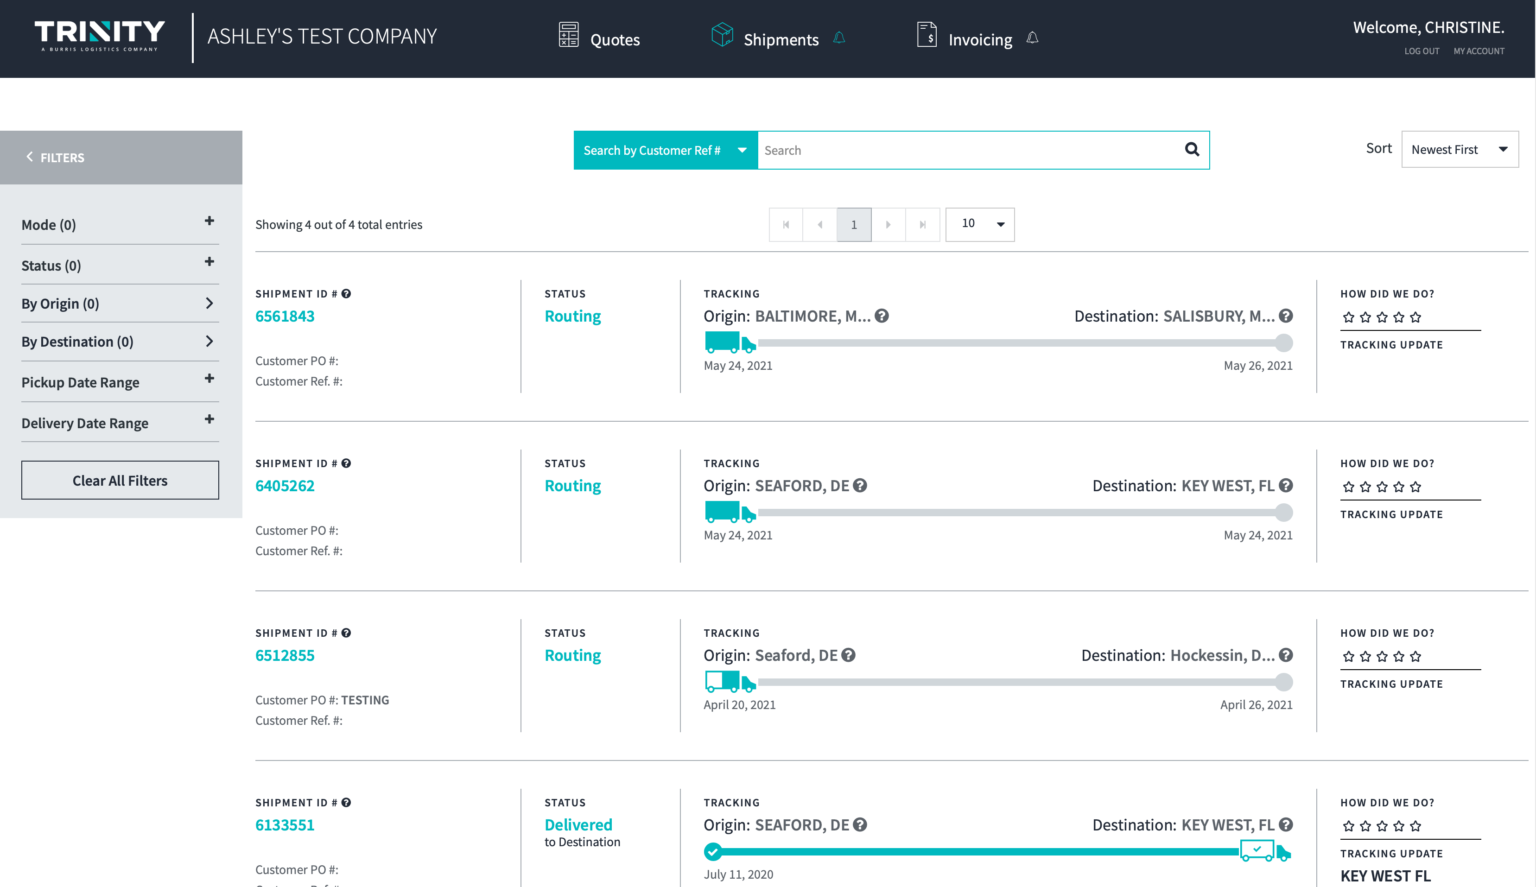This screenshot has height=887, width=1536.
Task: Open shipment ID 6512855 link
Action: tap(285, 656)
